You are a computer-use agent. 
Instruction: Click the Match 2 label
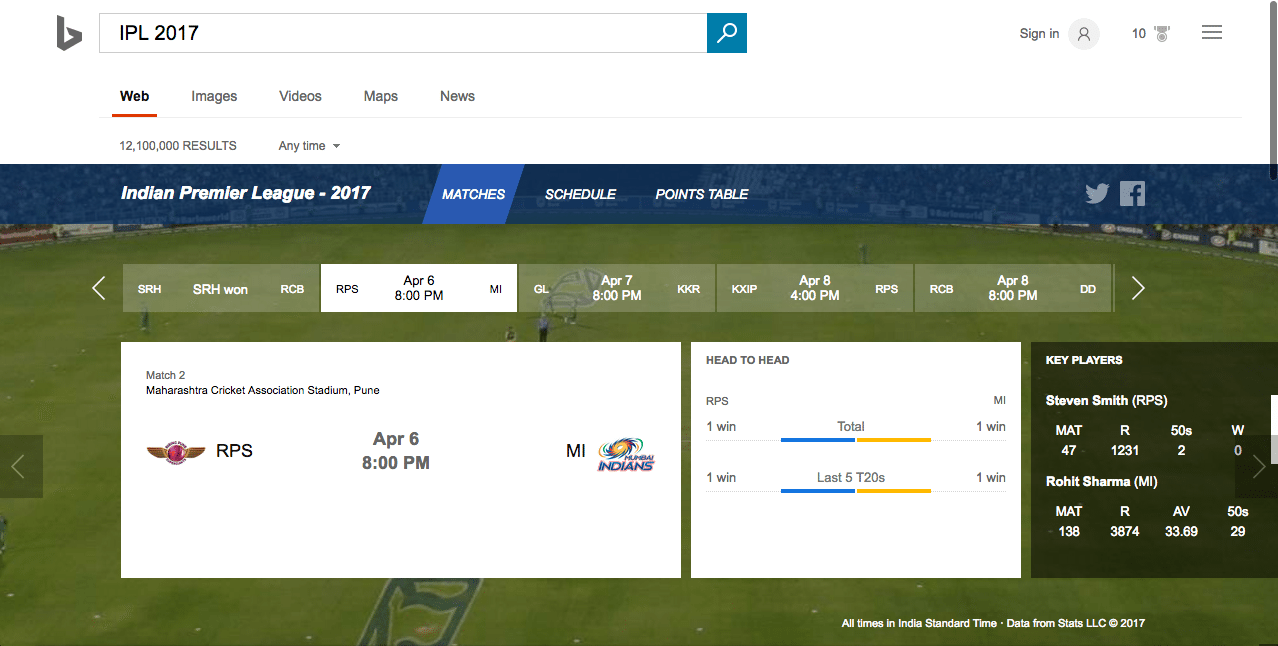166,375
